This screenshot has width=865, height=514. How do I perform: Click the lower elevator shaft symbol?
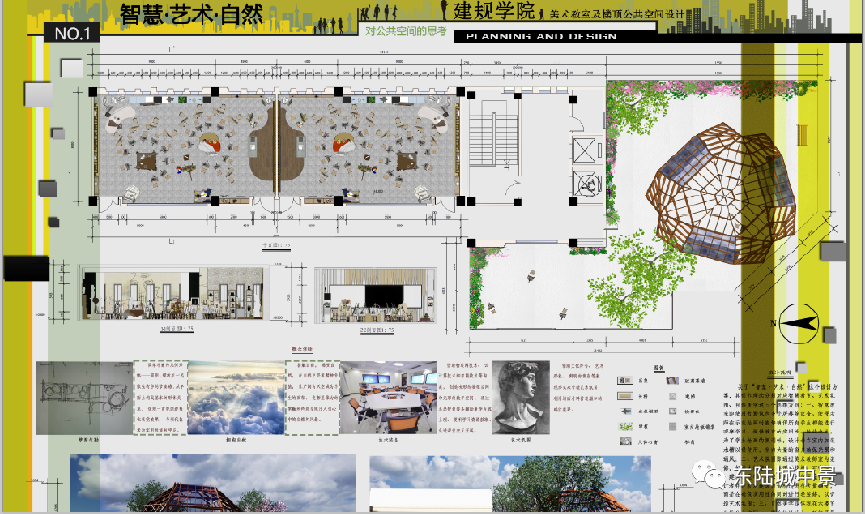[x=583, y=184]
